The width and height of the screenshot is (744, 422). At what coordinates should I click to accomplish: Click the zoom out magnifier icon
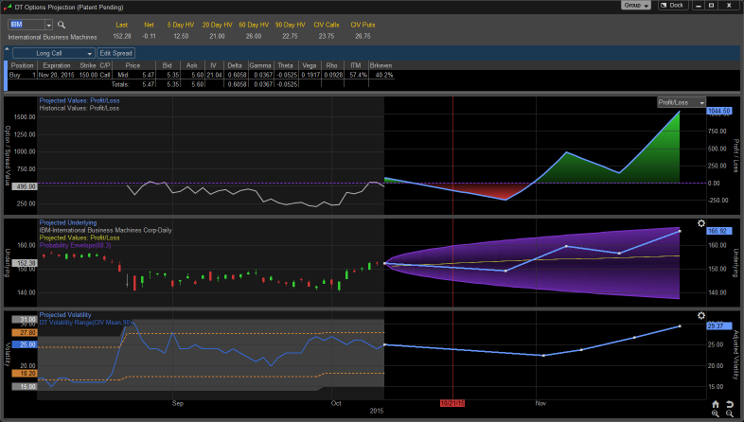pos(730,413)
